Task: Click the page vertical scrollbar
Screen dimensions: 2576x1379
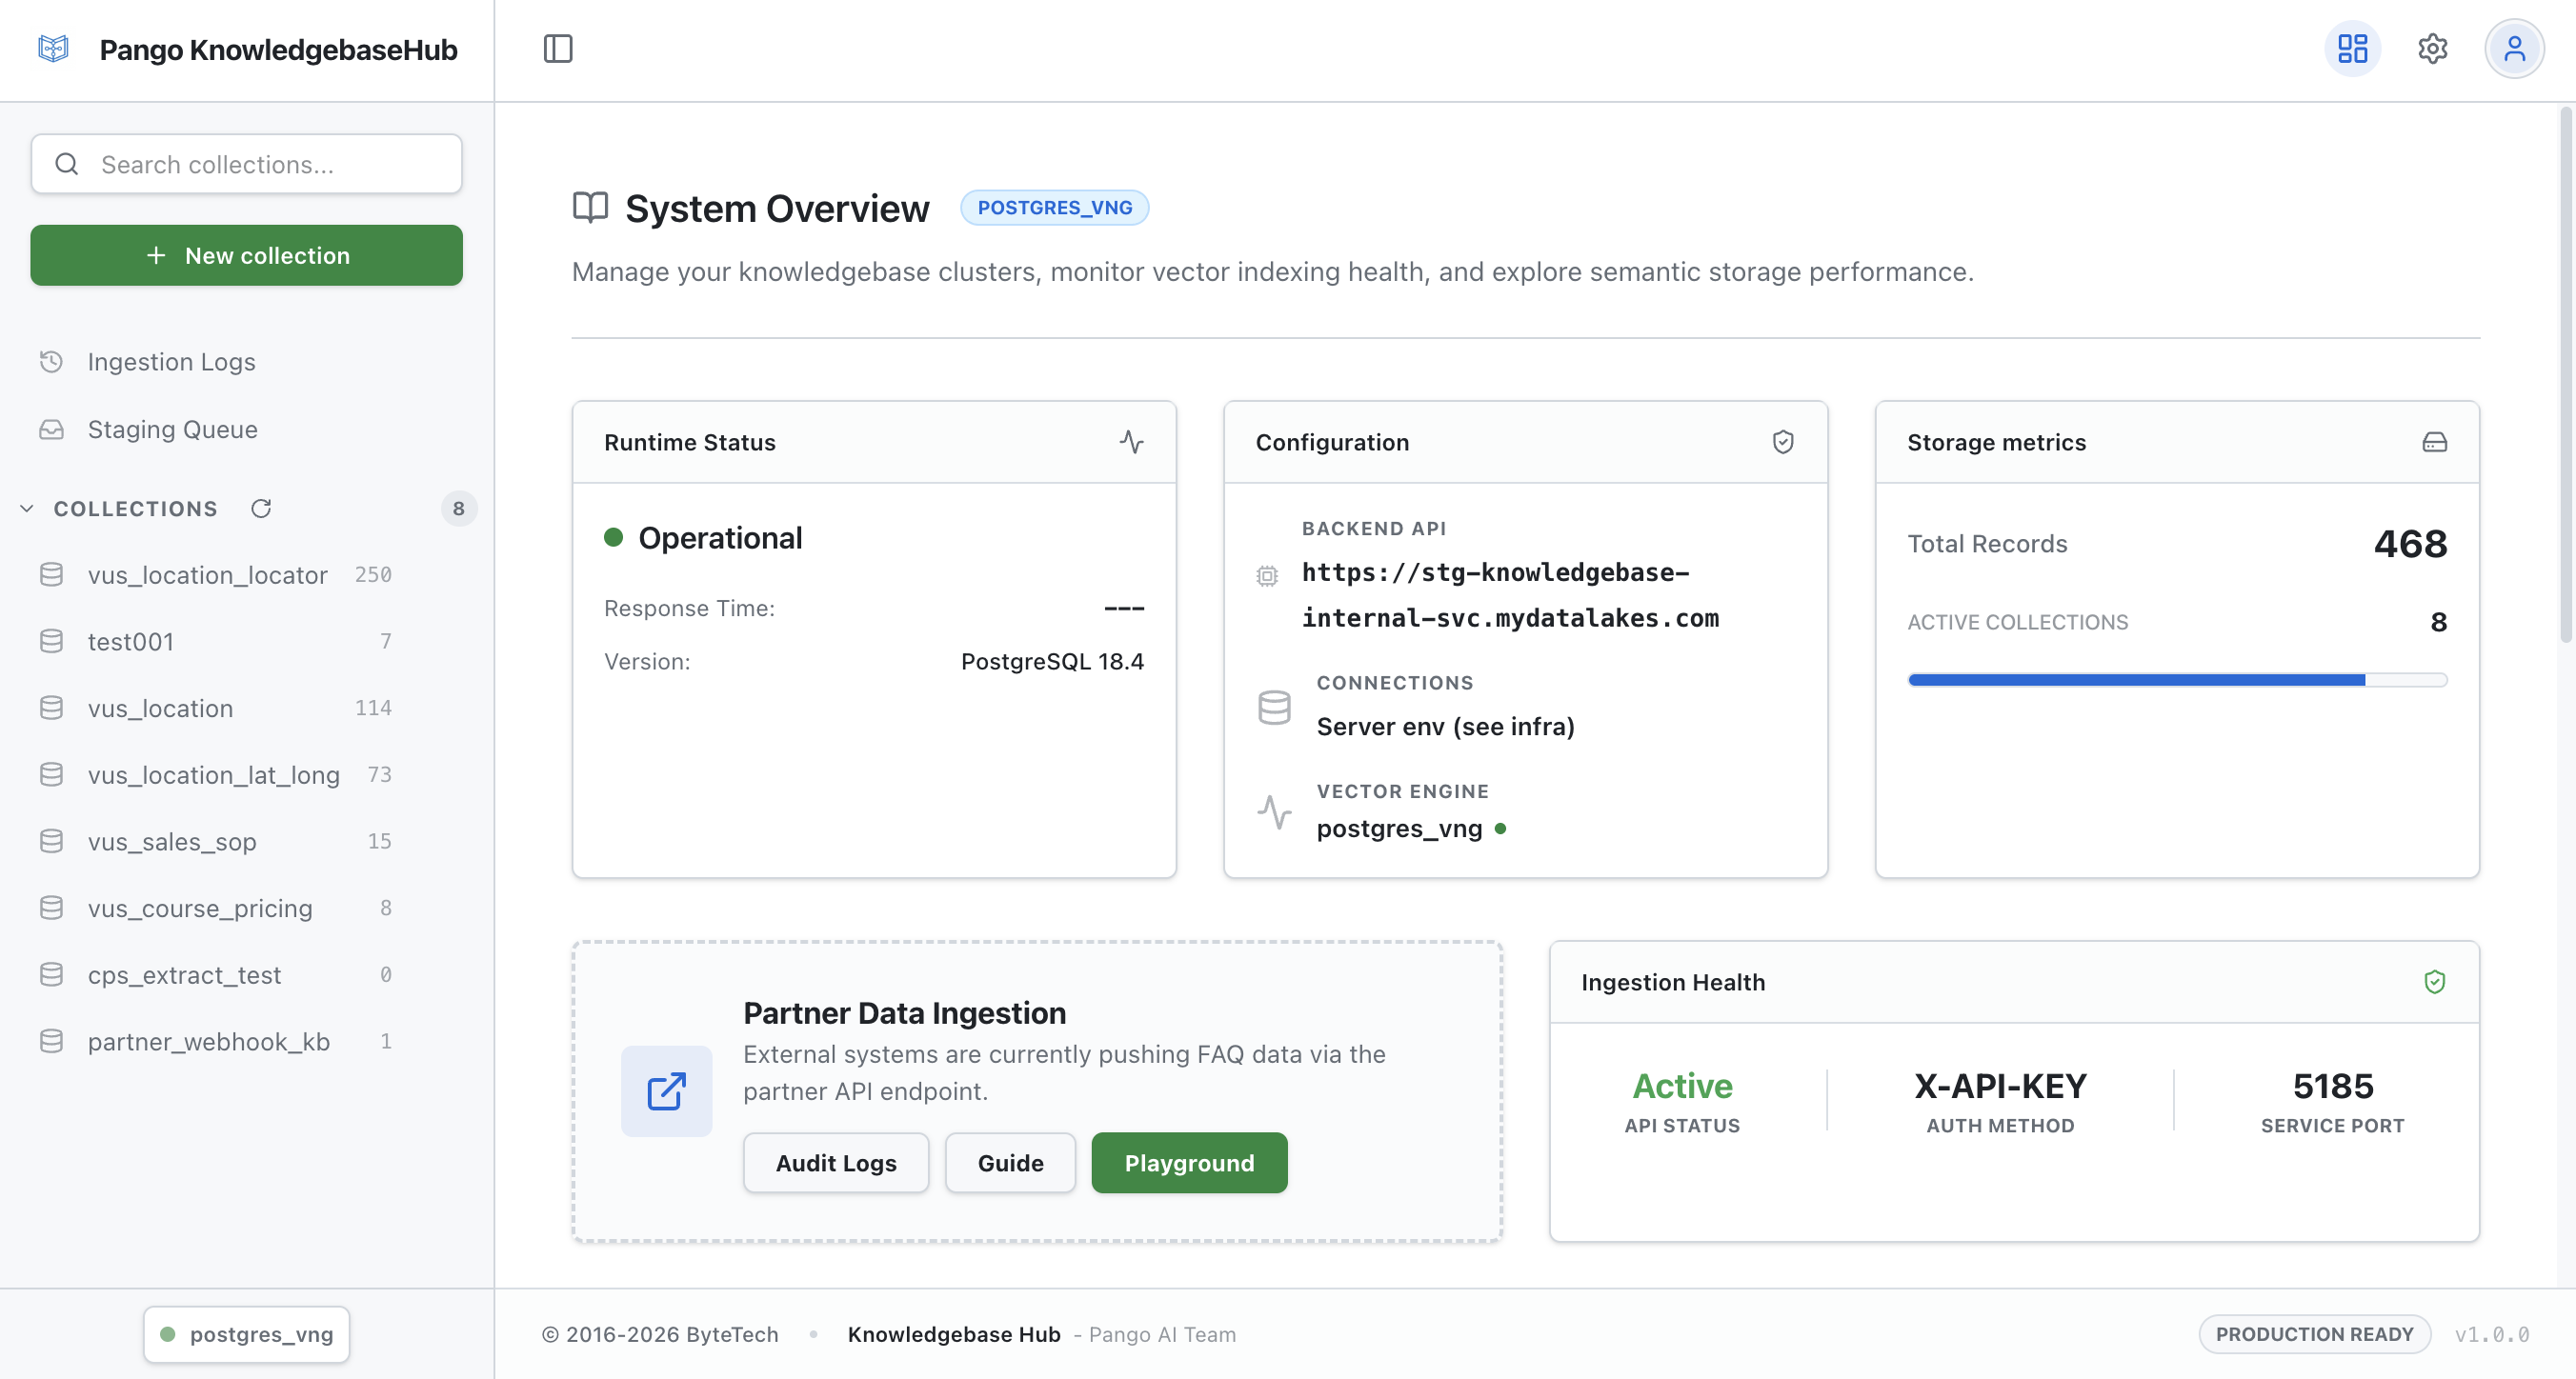Action: pyautogui.click(x=2566, y=375)
